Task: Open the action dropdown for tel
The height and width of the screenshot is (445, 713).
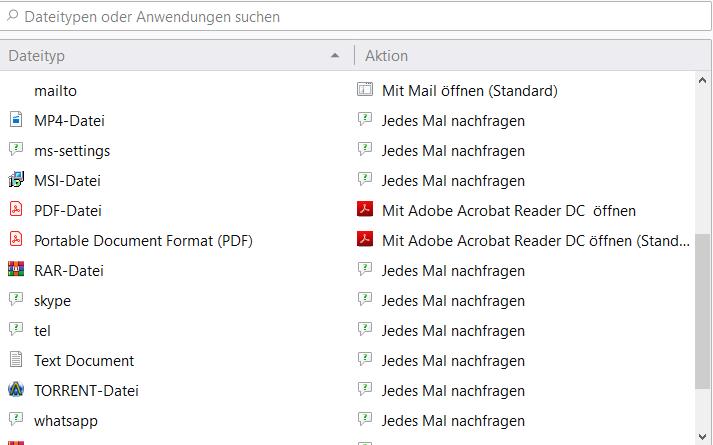Action: [x=453, y=331]
